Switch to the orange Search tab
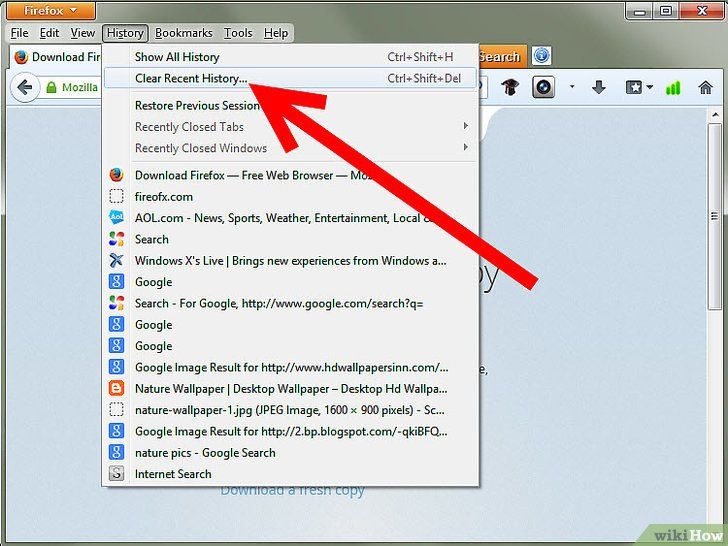Image resolution: width=728 pixels, height=546 pixels. (502, 57)
